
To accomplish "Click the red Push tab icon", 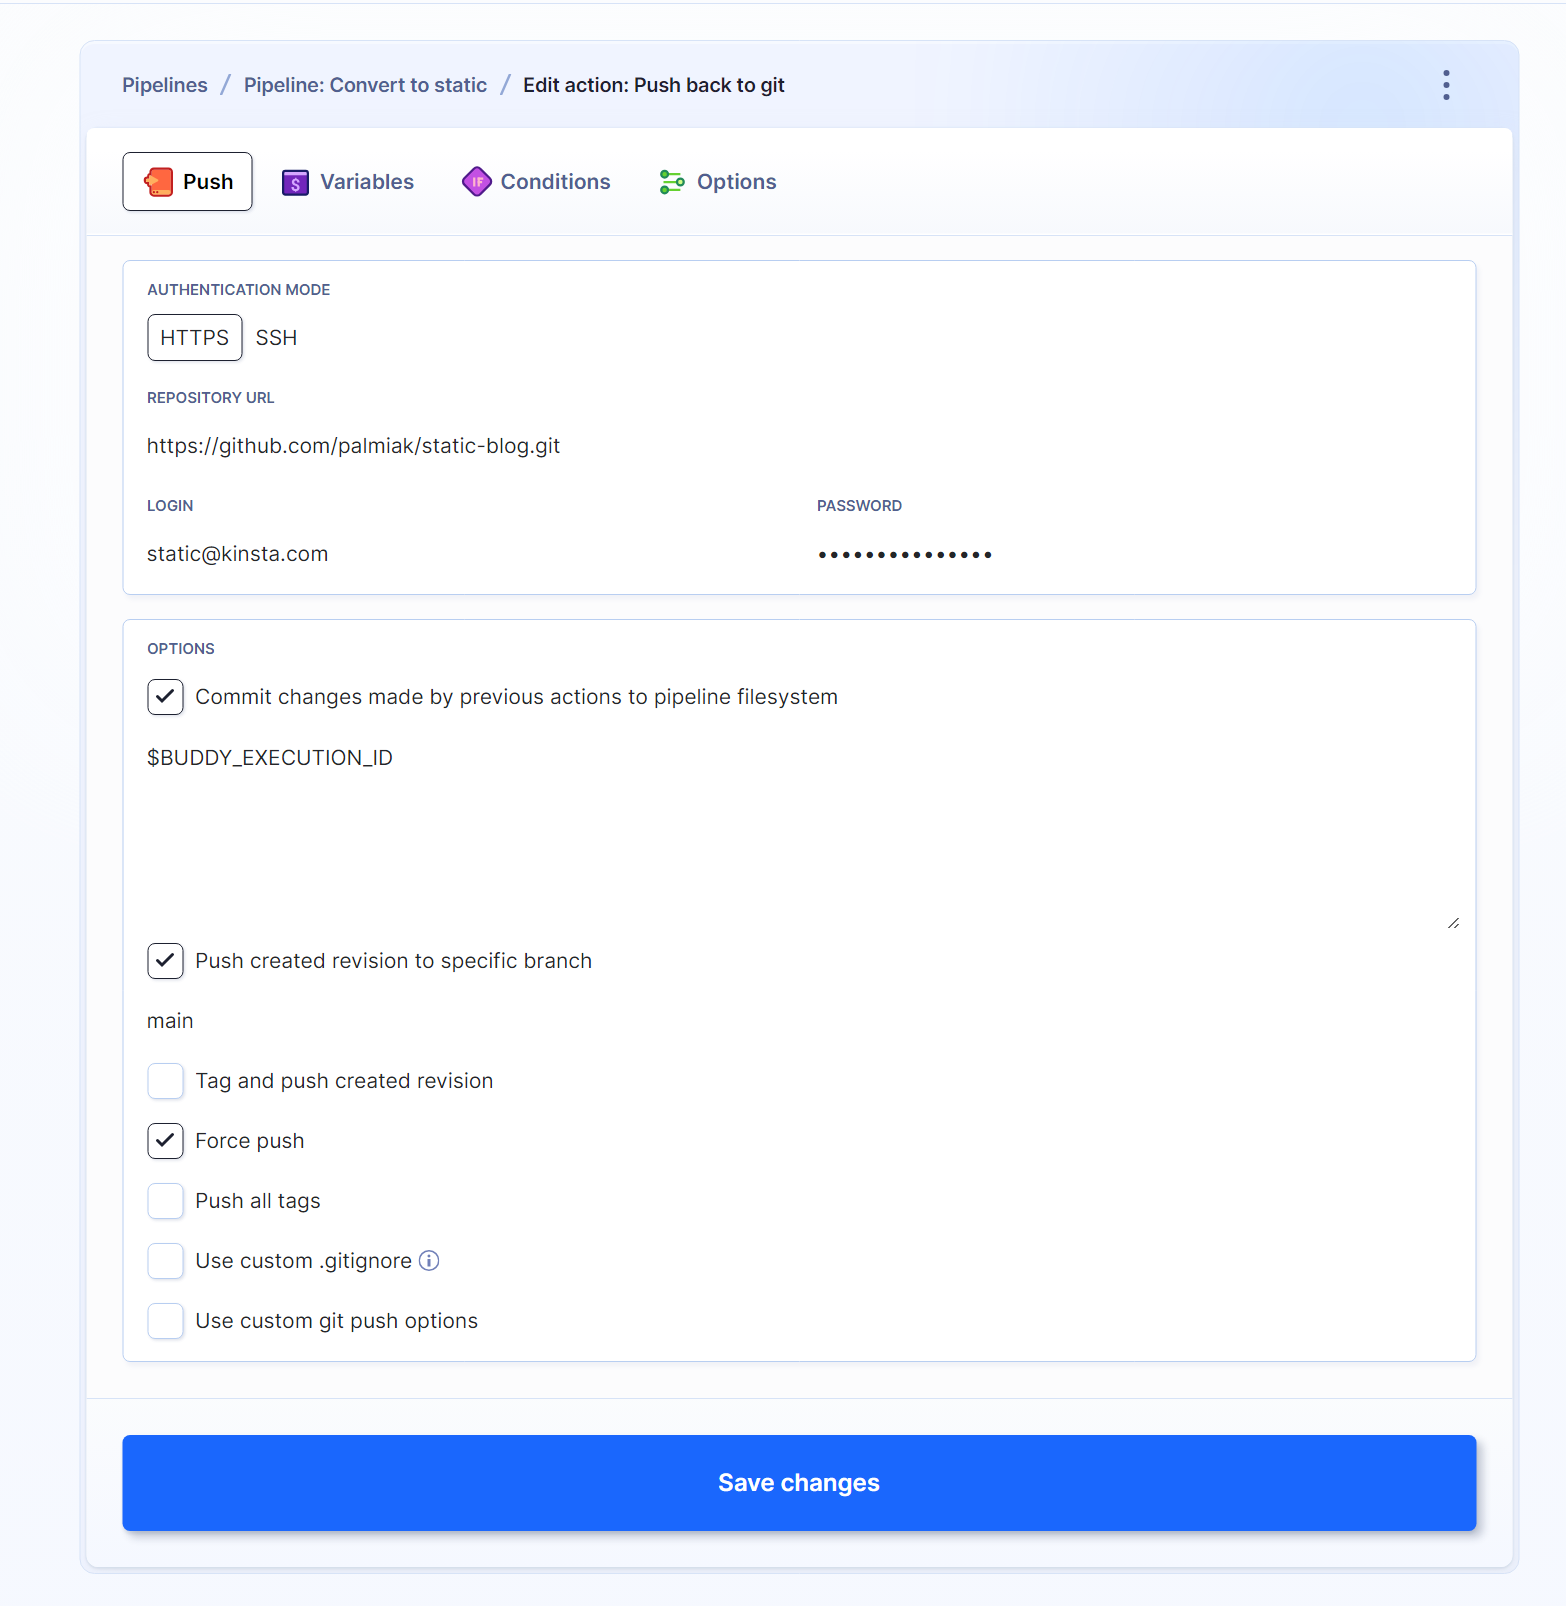I will pyautogui.click(x=159, y=182).
